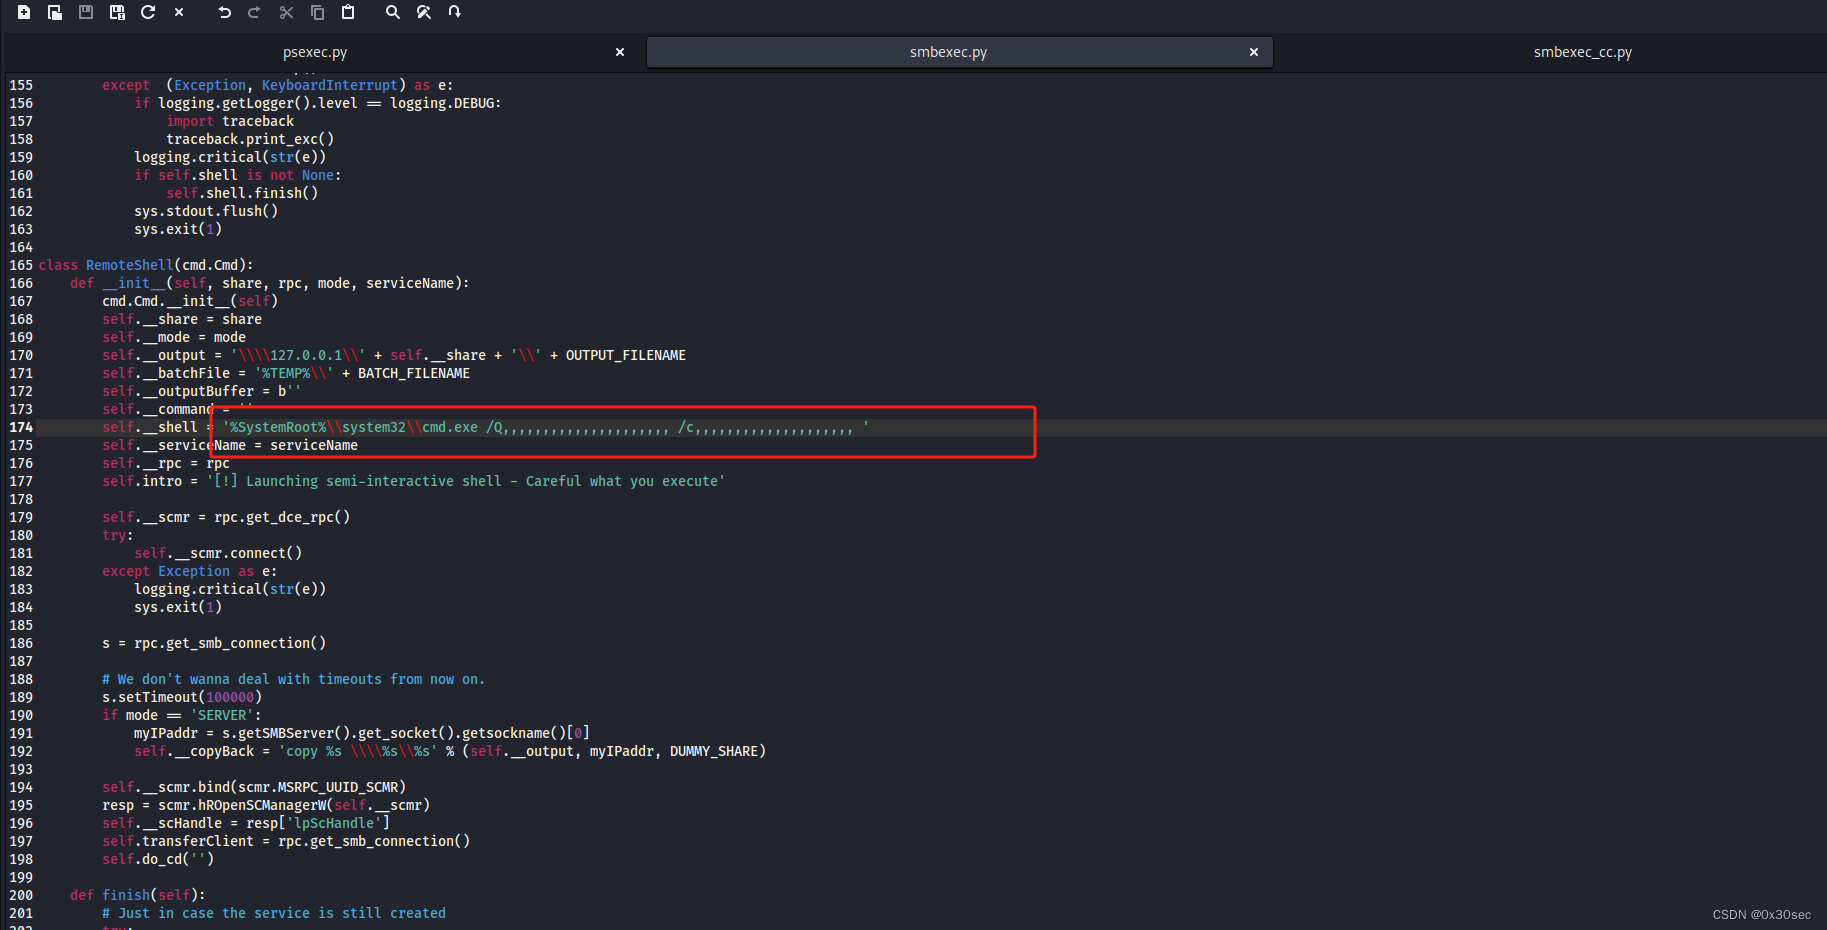Image resolution: width=1827 pixels, height=930 pixels.
Task: Place cursor on 'cmd.exe /Q' shell string
Action: [x=460, y=427]
